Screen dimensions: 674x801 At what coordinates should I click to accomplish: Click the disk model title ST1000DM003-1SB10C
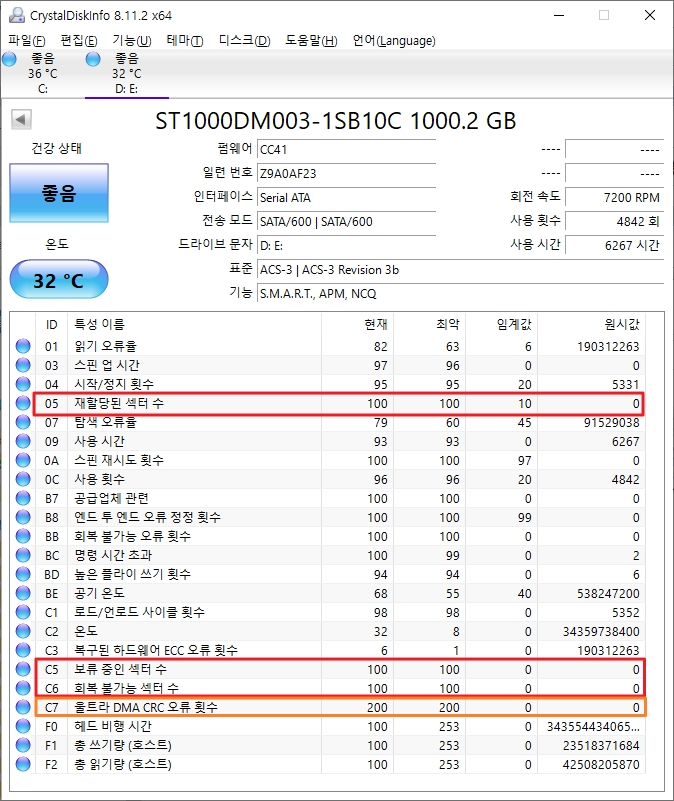278,121
